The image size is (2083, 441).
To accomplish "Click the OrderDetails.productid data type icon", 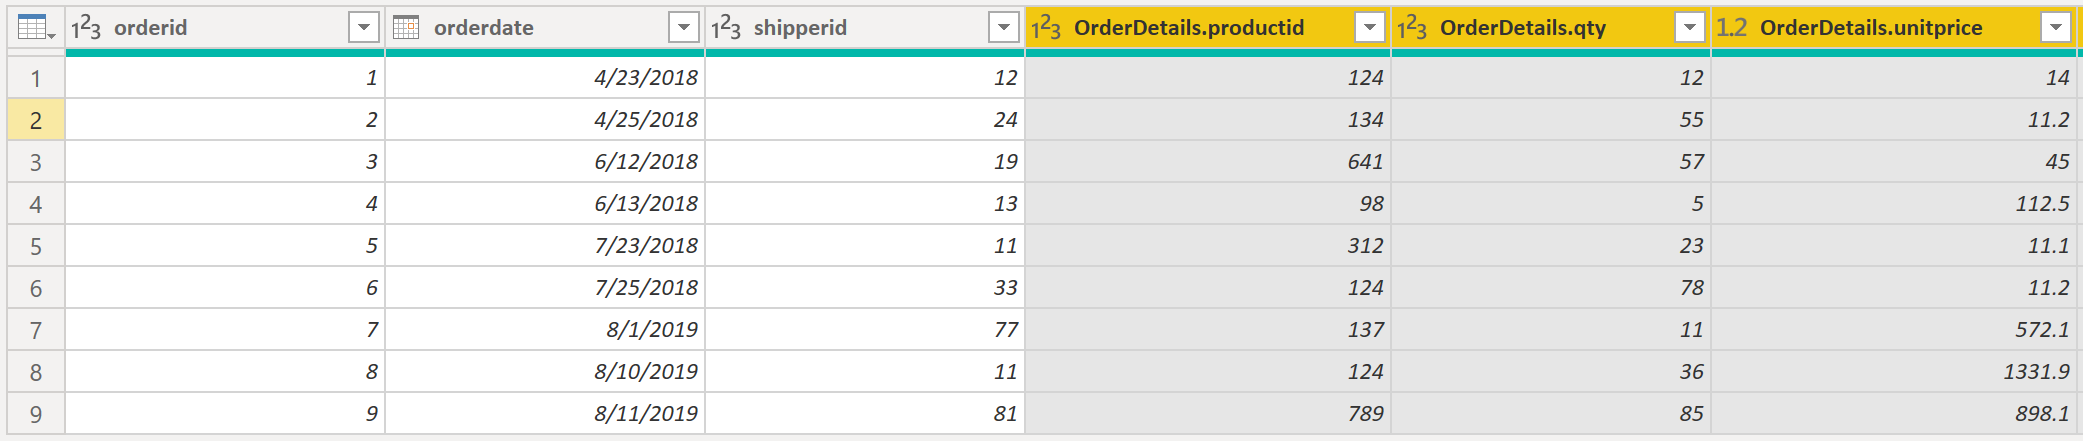I will 1046,28.
